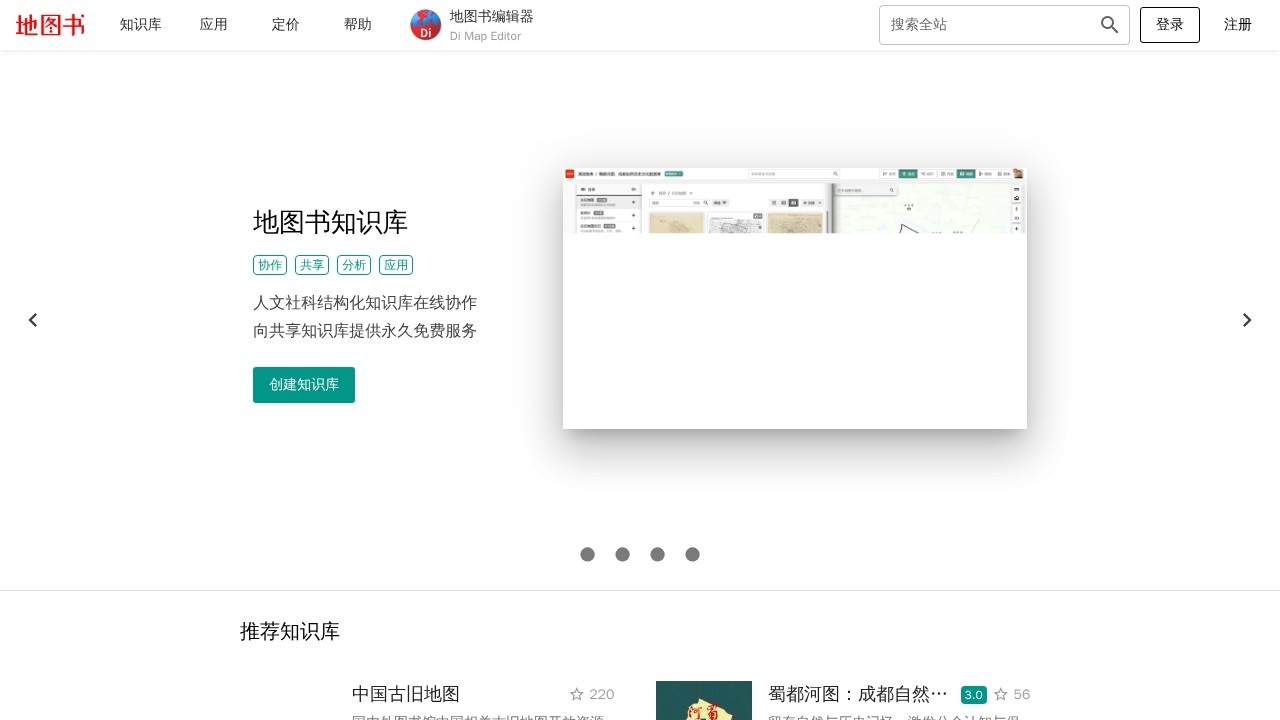The height and width of the screenshot is (720, 1280).
Task: Toggle the 分析 tag pill
Action: (353, 264)
